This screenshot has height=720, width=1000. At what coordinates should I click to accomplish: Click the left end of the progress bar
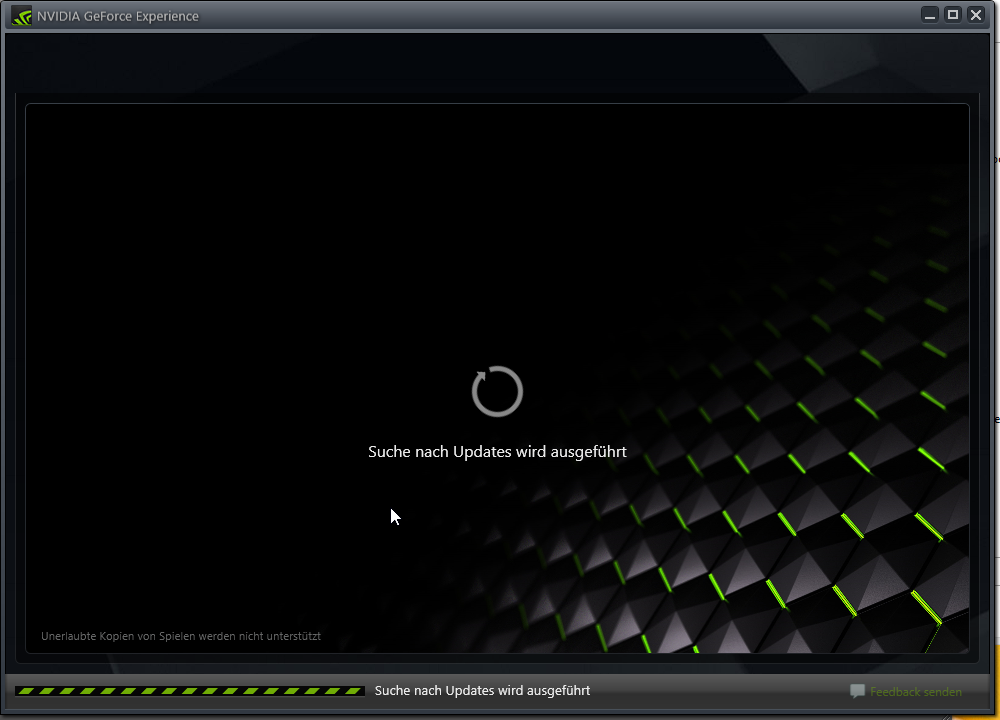22,691
